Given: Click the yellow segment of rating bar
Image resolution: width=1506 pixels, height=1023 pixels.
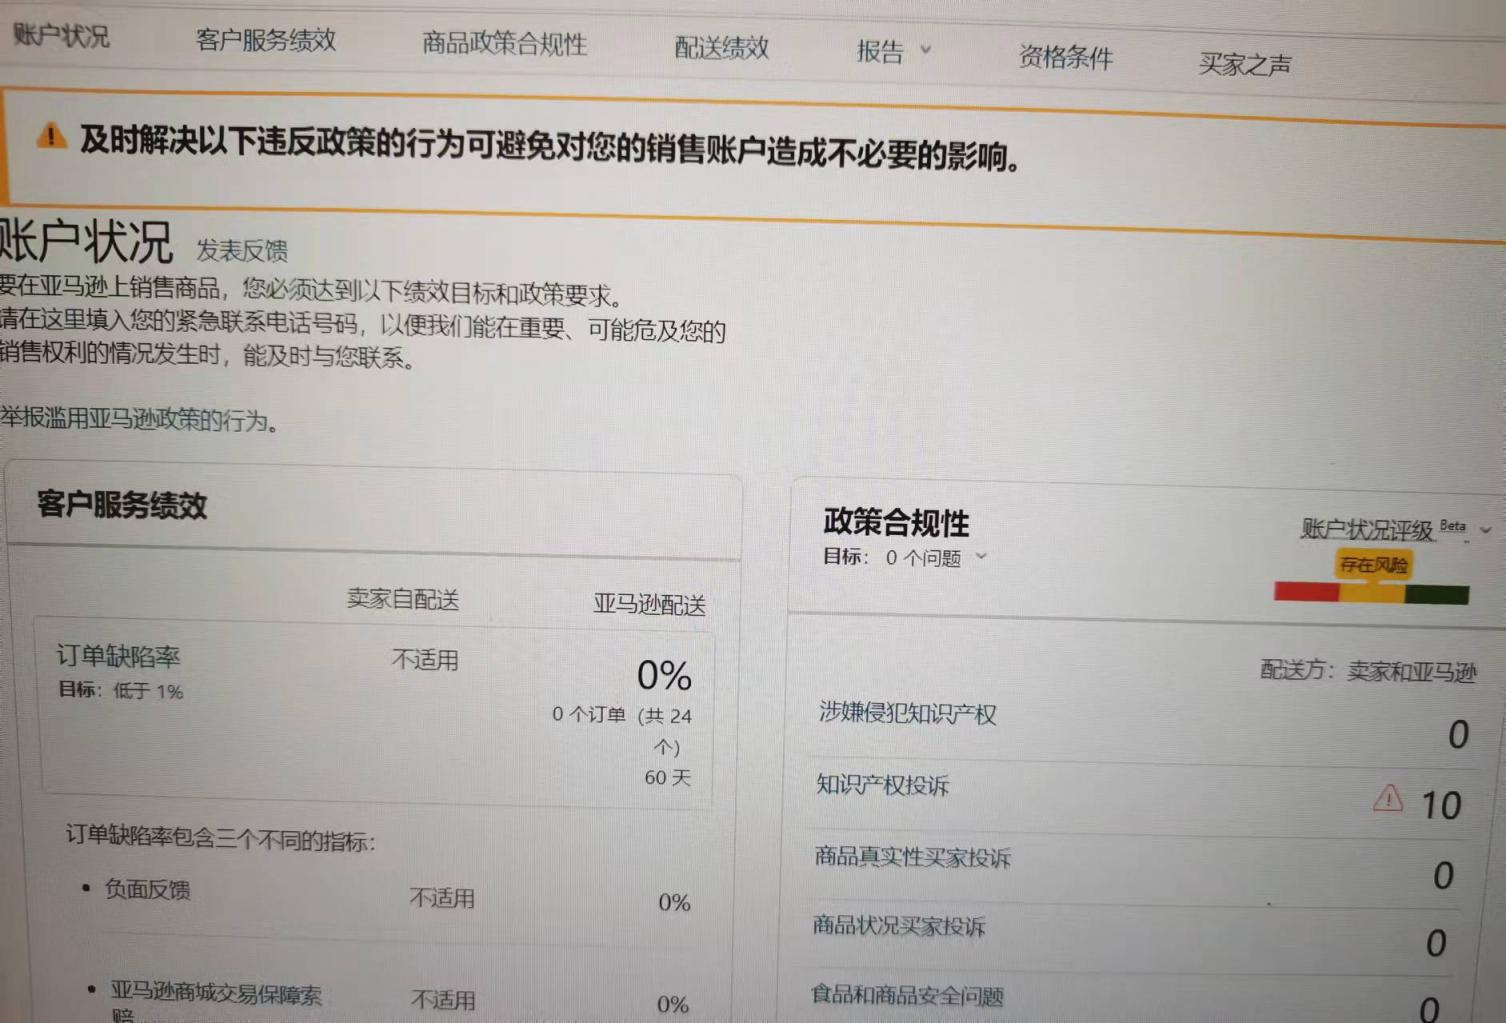Looking at the screenshot, I should [1372, 594].
